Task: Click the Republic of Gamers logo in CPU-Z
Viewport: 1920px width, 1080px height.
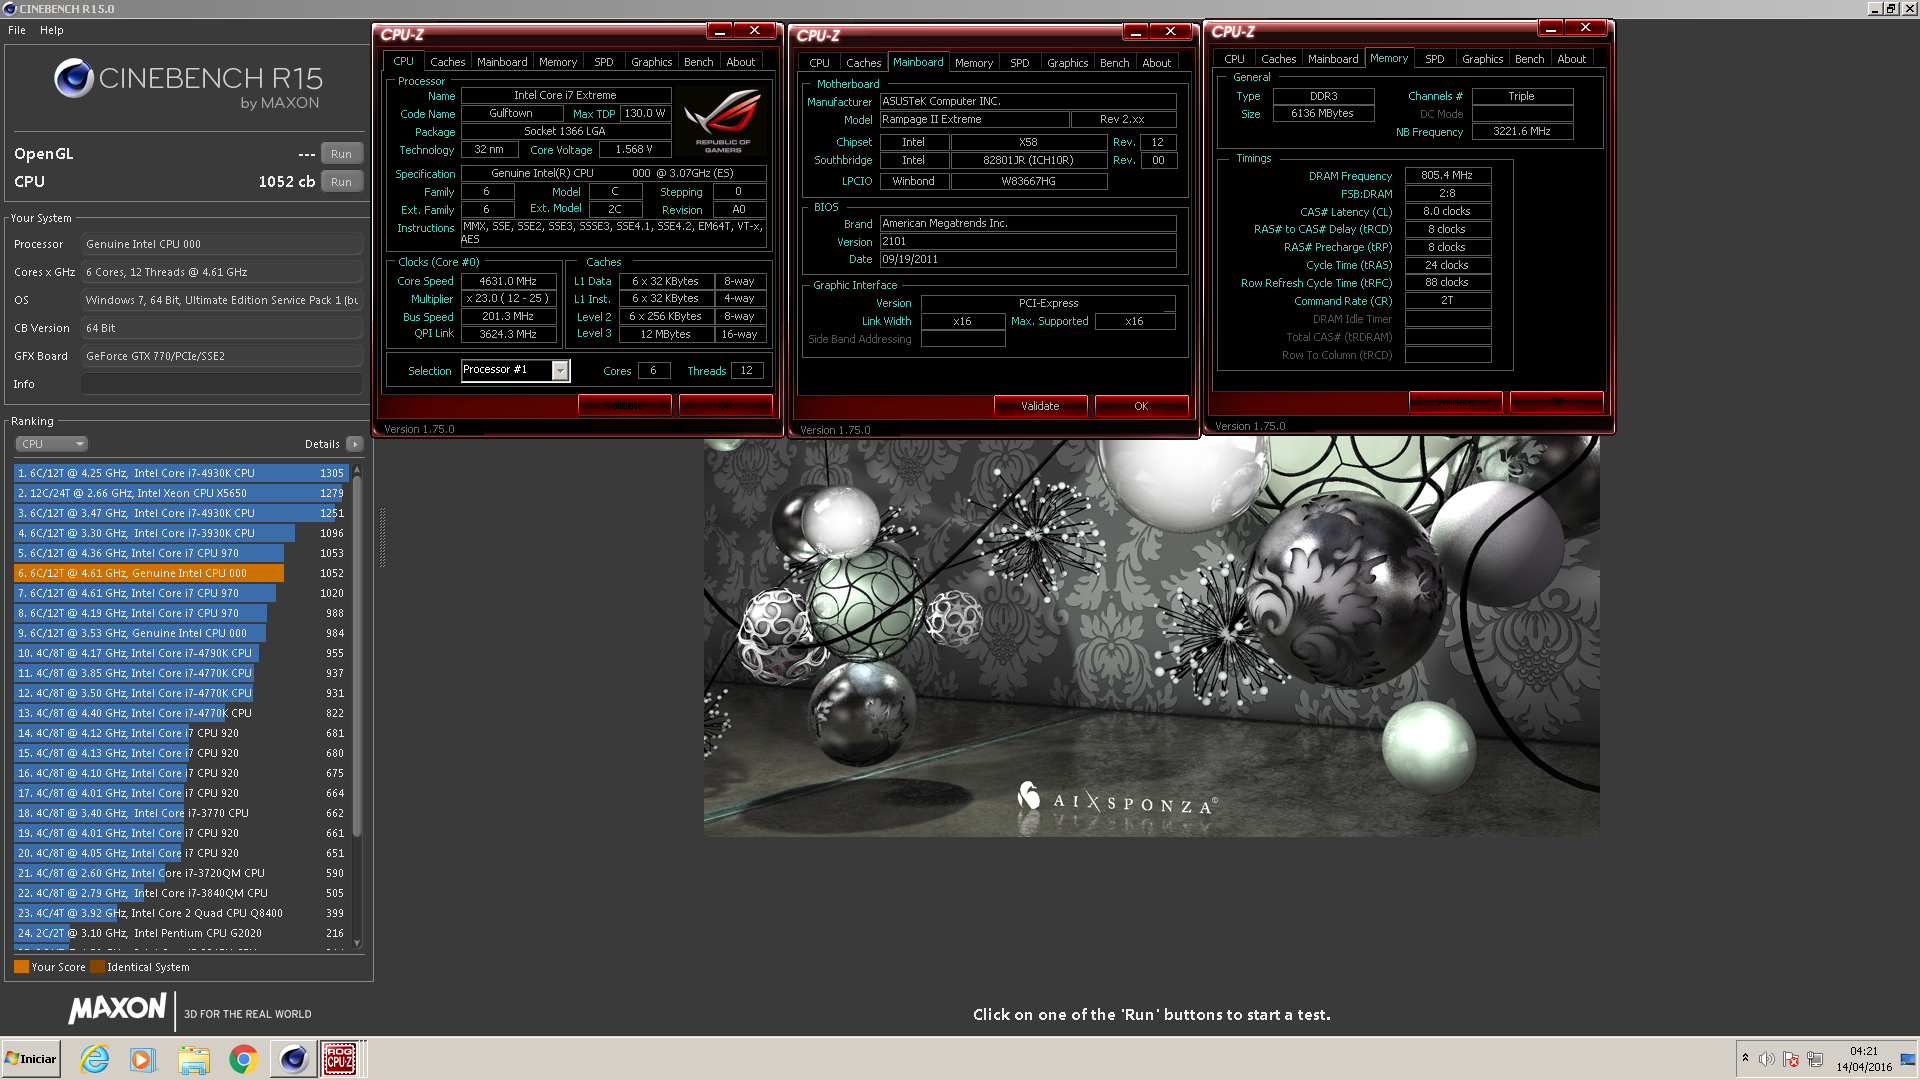Action: coord(723,119)
